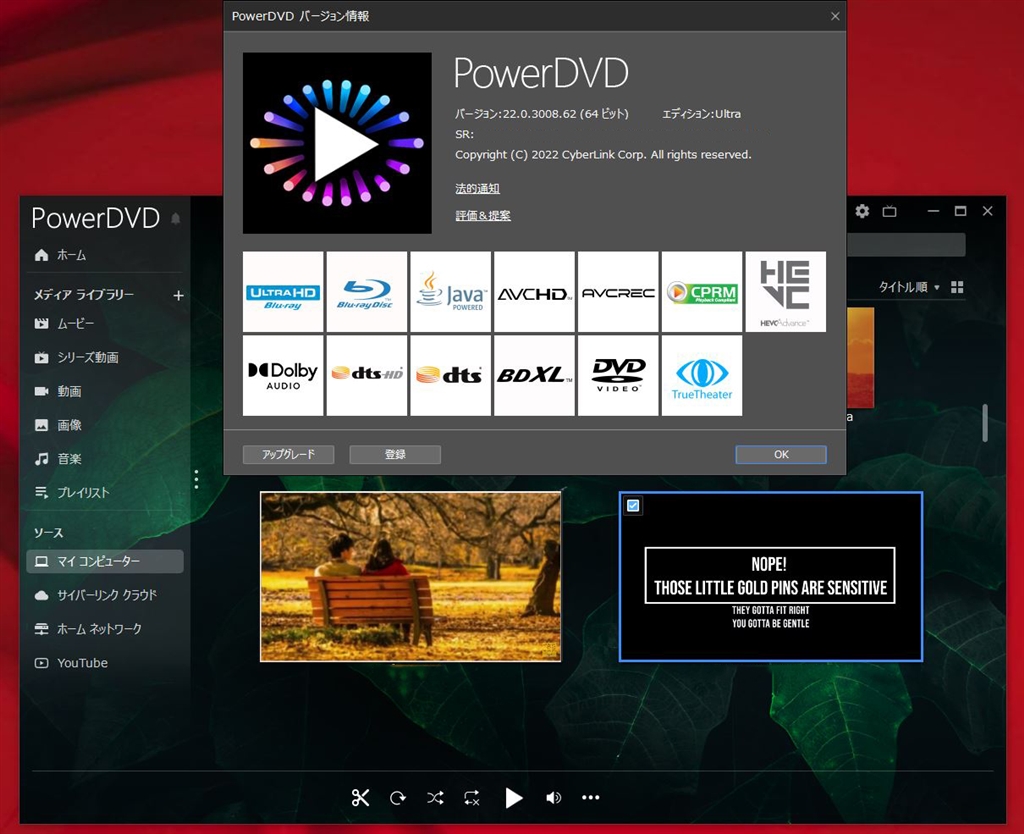Screen dimensions: 1024x834
Task: Uncheck the checkbox on the selected video thumbnail
Action: pos(631,506)
